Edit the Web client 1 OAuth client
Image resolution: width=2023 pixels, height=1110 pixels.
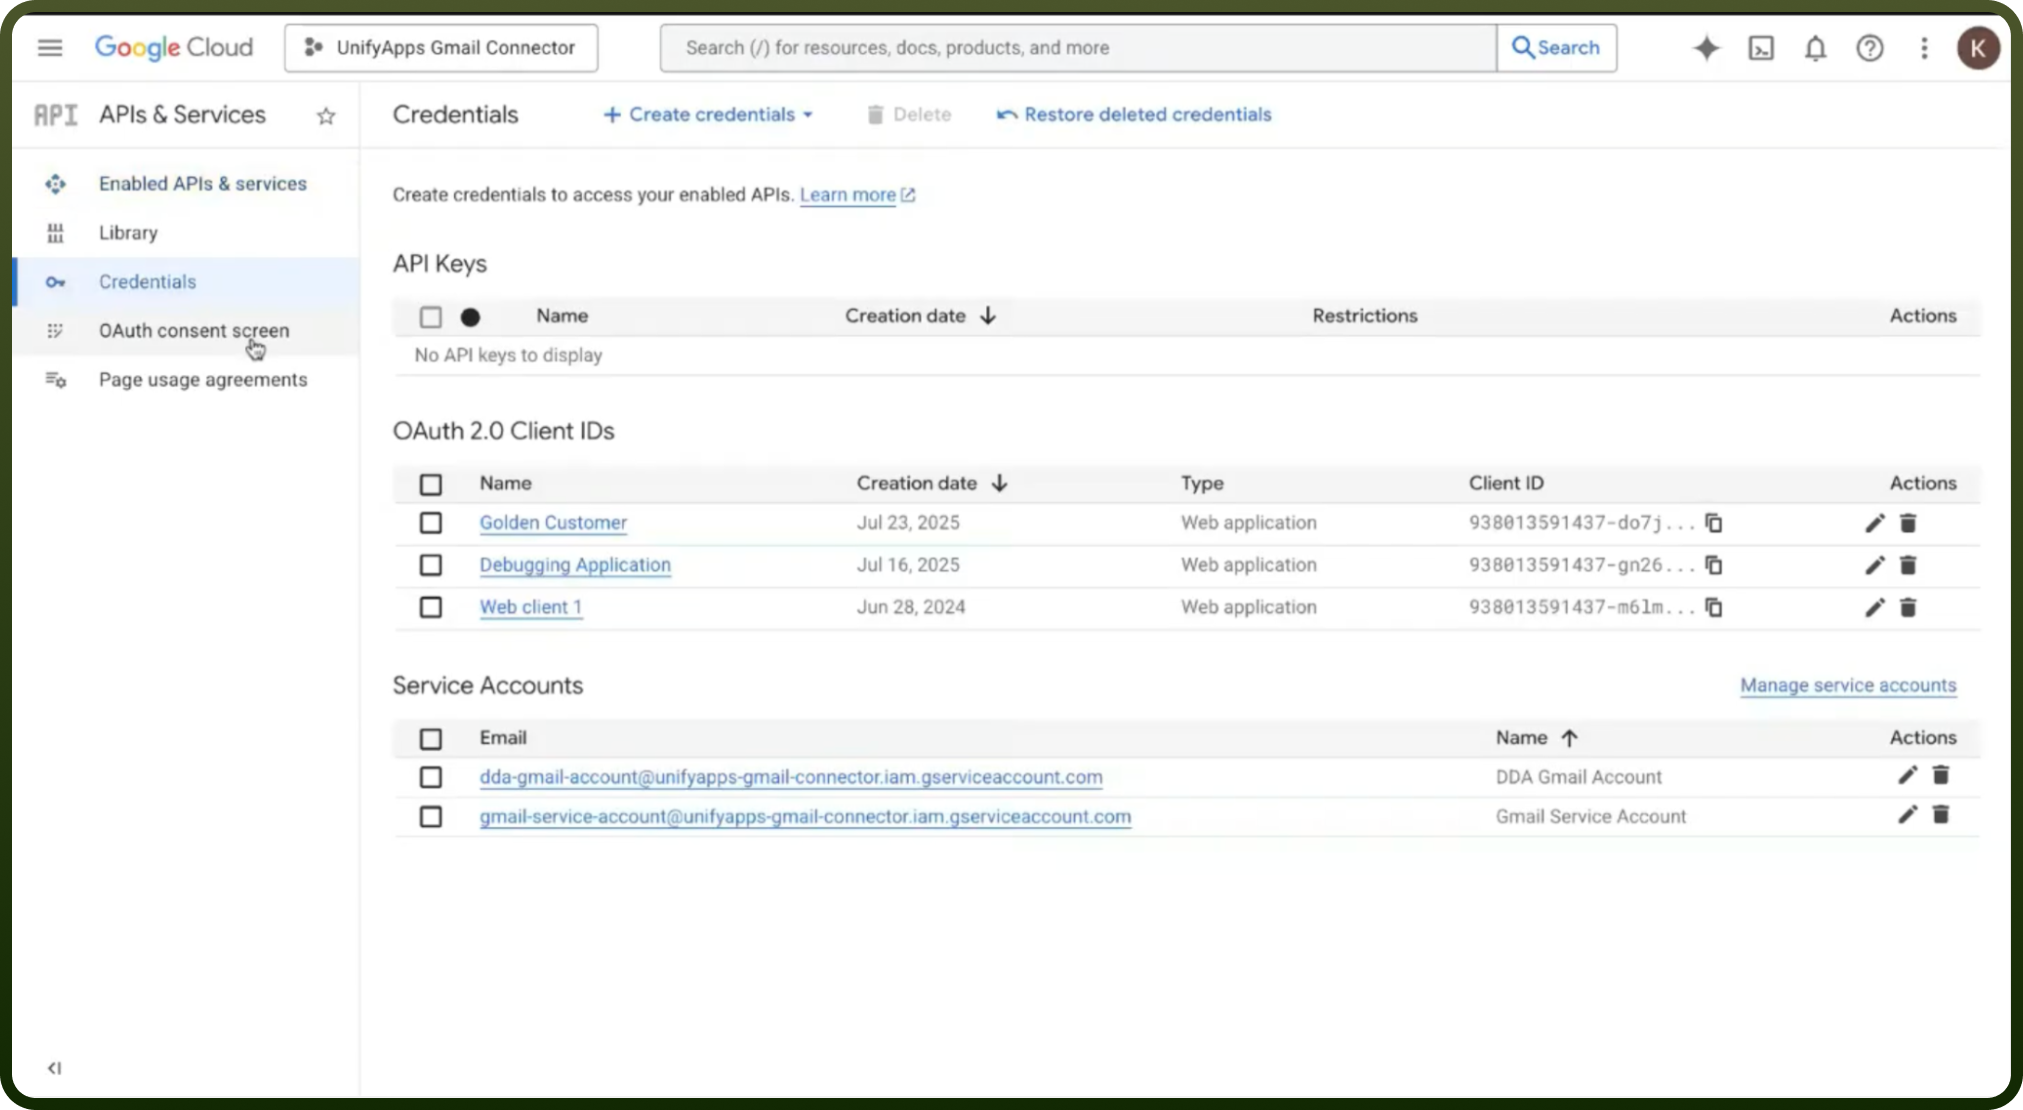click(x=1874, y=607)
